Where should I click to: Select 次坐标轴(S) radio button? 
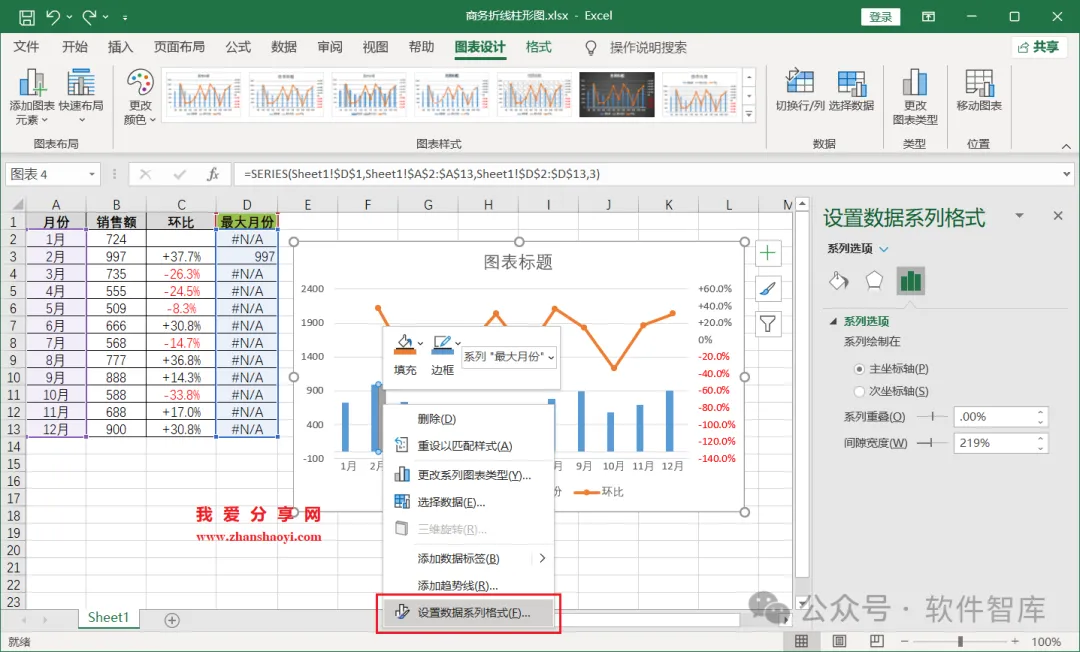(x=859, y=391)
